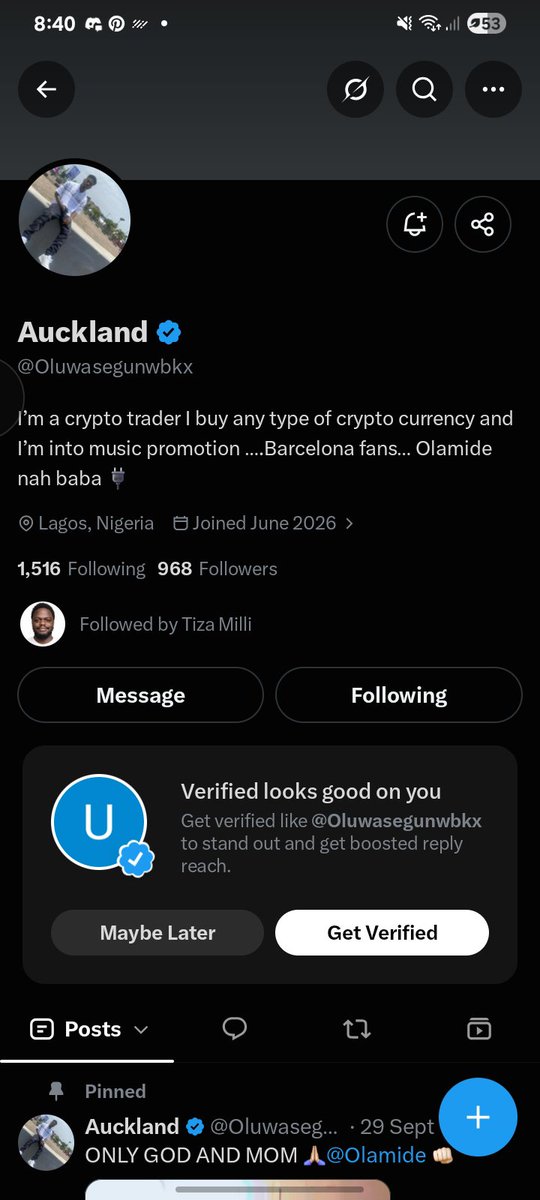Open the 968 Followers list
The height and width of the screenshot is (1200, 540).
pos(217,569)
